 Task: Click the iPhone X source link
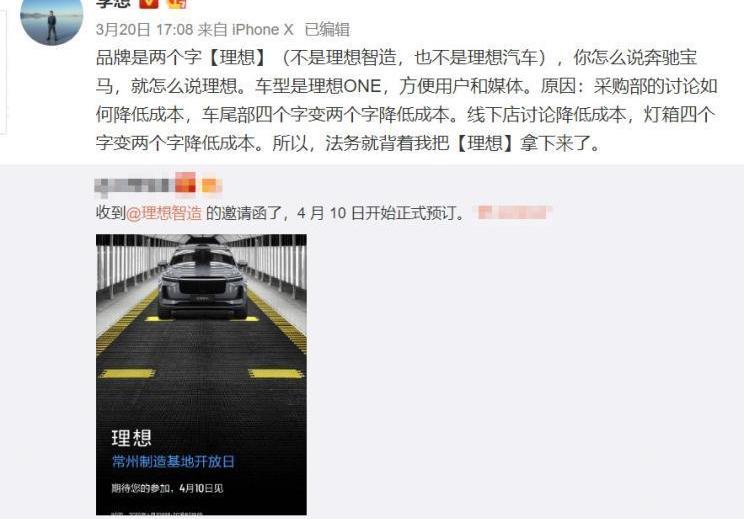pos(262,29)
